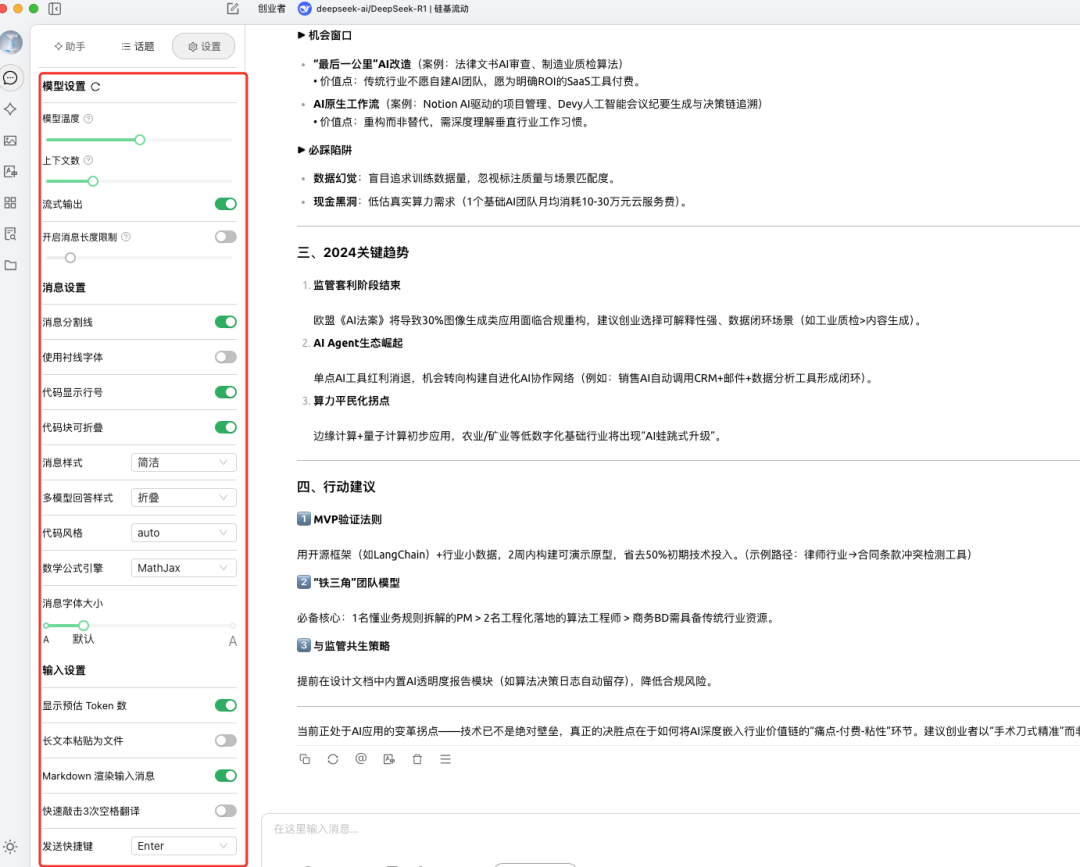Image resolution: width=1080 pixels, height=867 pixels.
Task: Open the files folder icon in the sidebar
Action: (10, 266)
